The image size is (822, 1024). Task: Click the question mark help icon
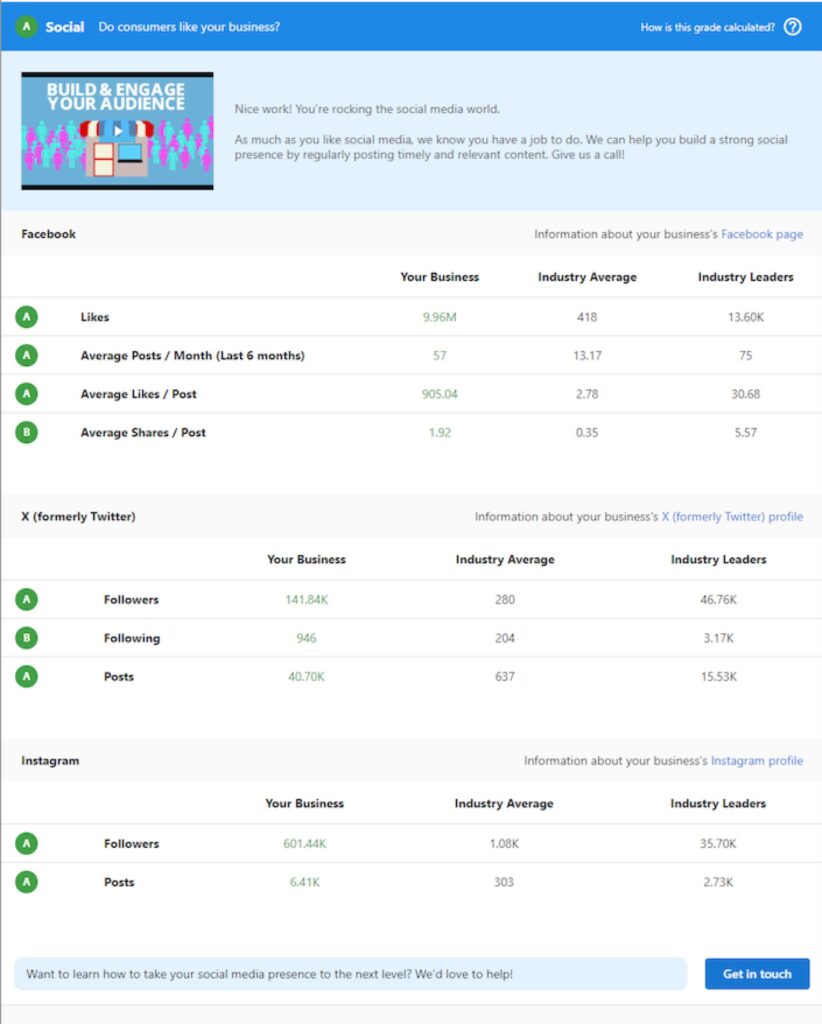(793, 27)
